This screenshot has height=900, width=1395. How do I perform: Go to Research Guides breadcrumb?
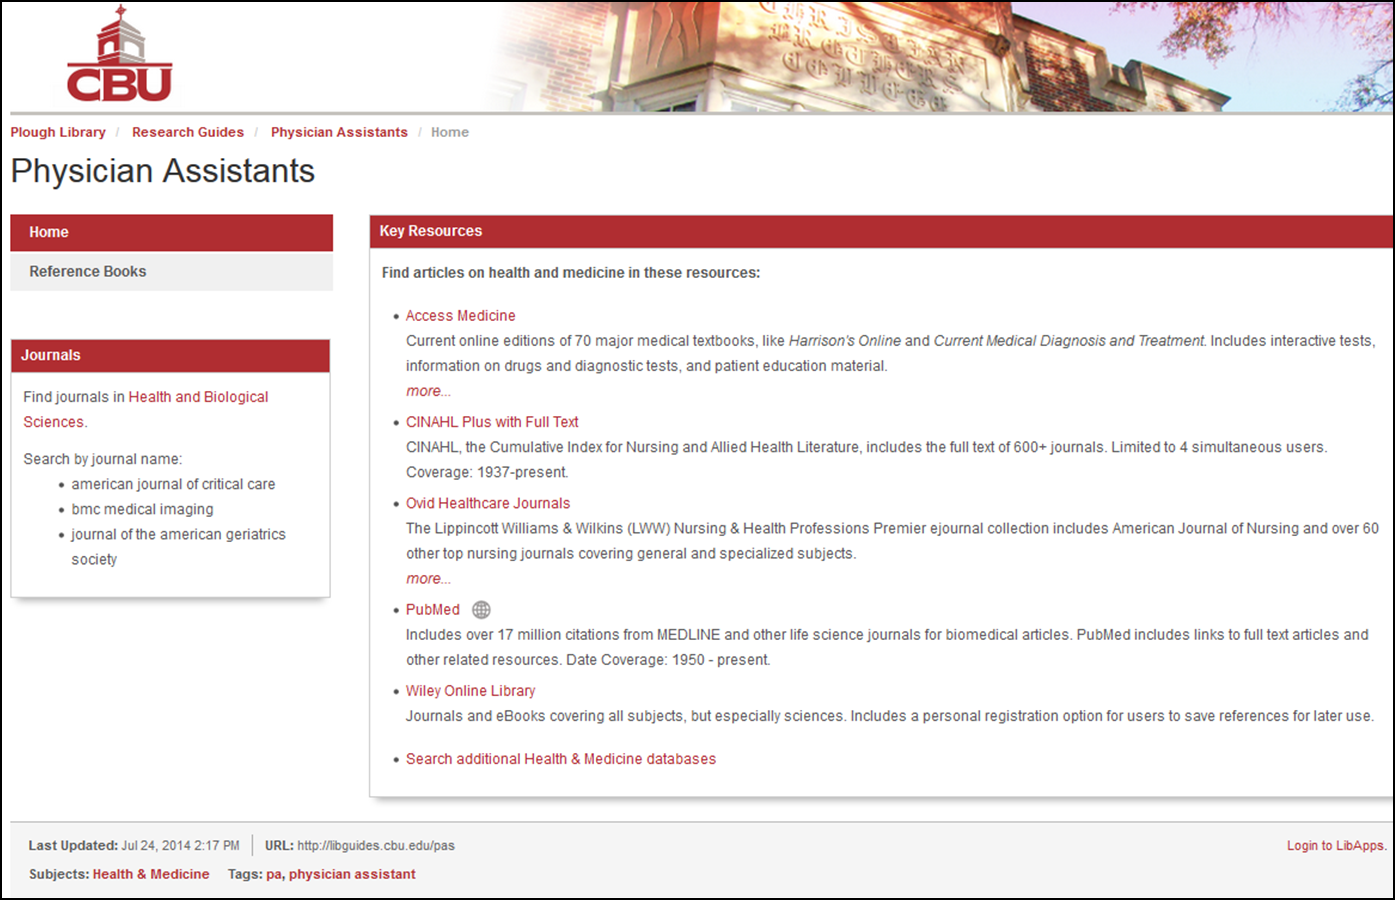pyautogui.click(x=188, y=132)
